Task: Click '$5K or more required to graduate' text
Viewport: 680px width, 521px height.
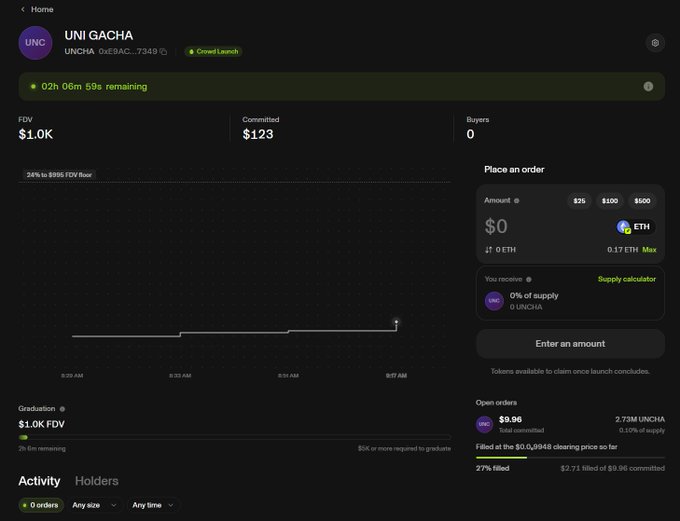Action: click(x=404, y=449)
